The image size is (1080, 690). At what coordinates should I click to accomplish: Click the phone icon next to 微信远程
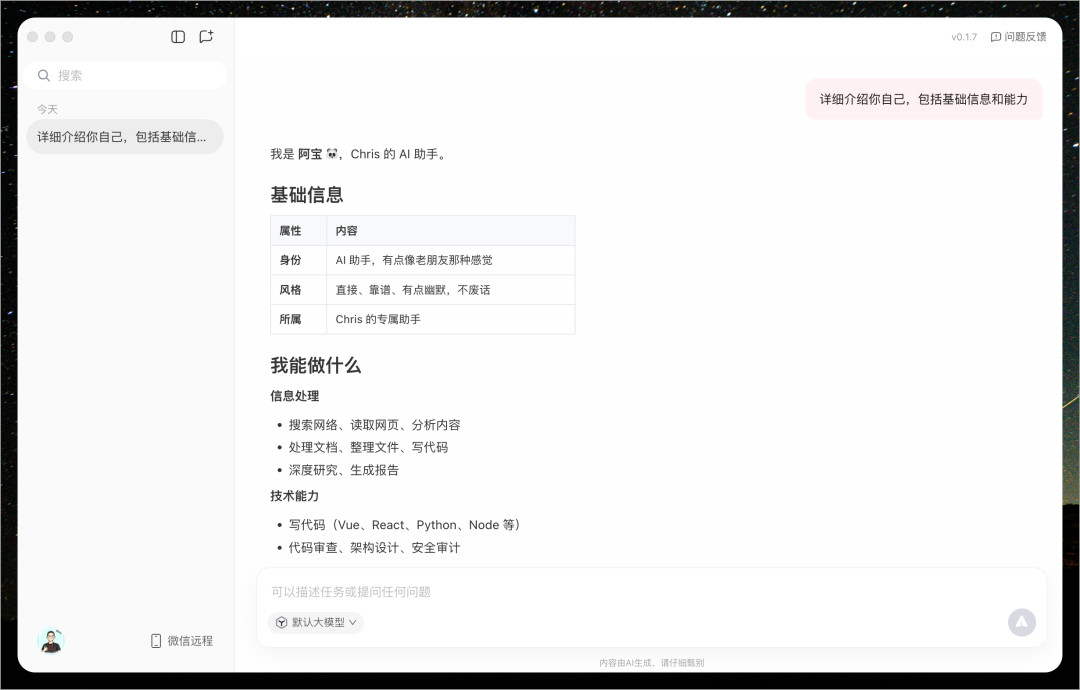[156, 641]
